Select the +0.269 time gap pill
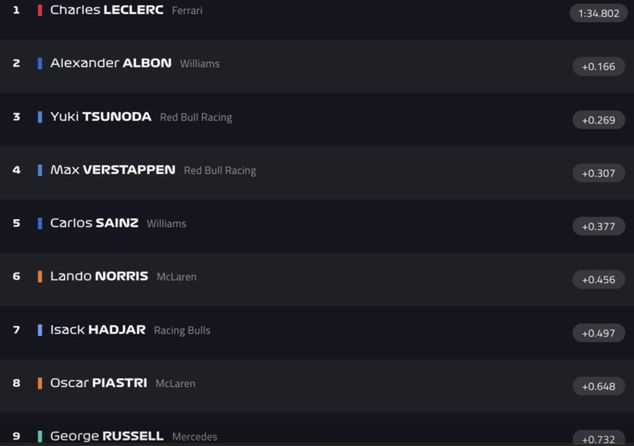 (x=598, y=120)
